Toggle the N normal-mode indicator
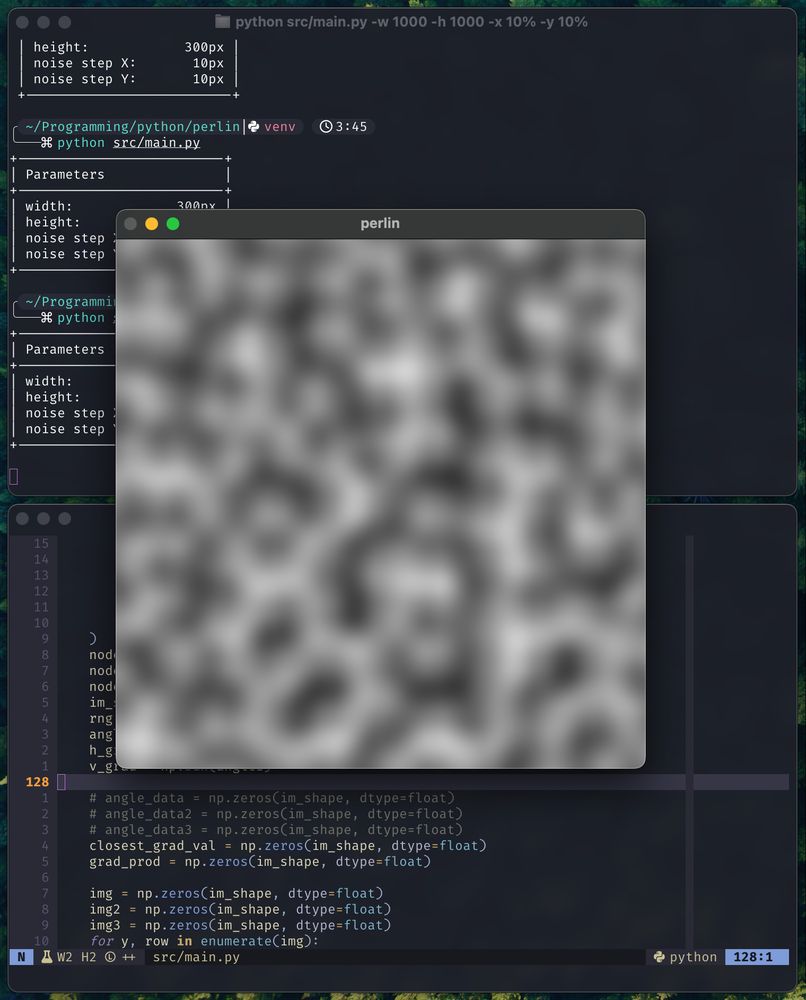The width and height of the screenshot is (806, 1000). pos(20,957)
